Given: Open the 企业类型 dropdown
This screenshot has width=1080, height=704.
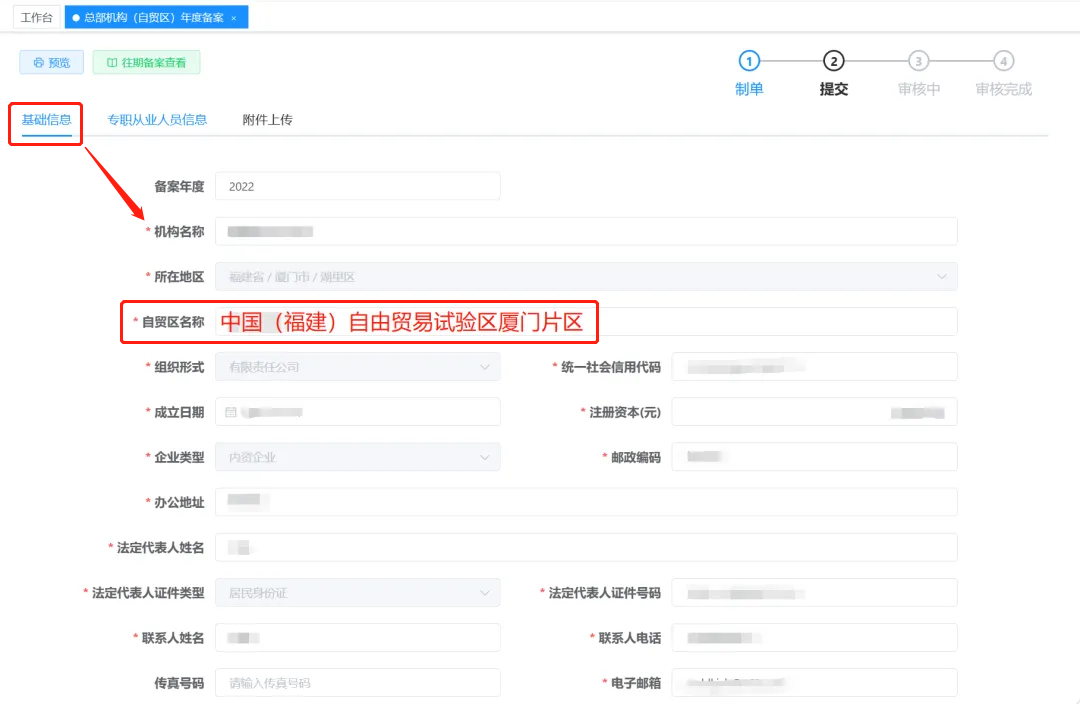Looking at the screenshot, I should click(x=357, y=457).
